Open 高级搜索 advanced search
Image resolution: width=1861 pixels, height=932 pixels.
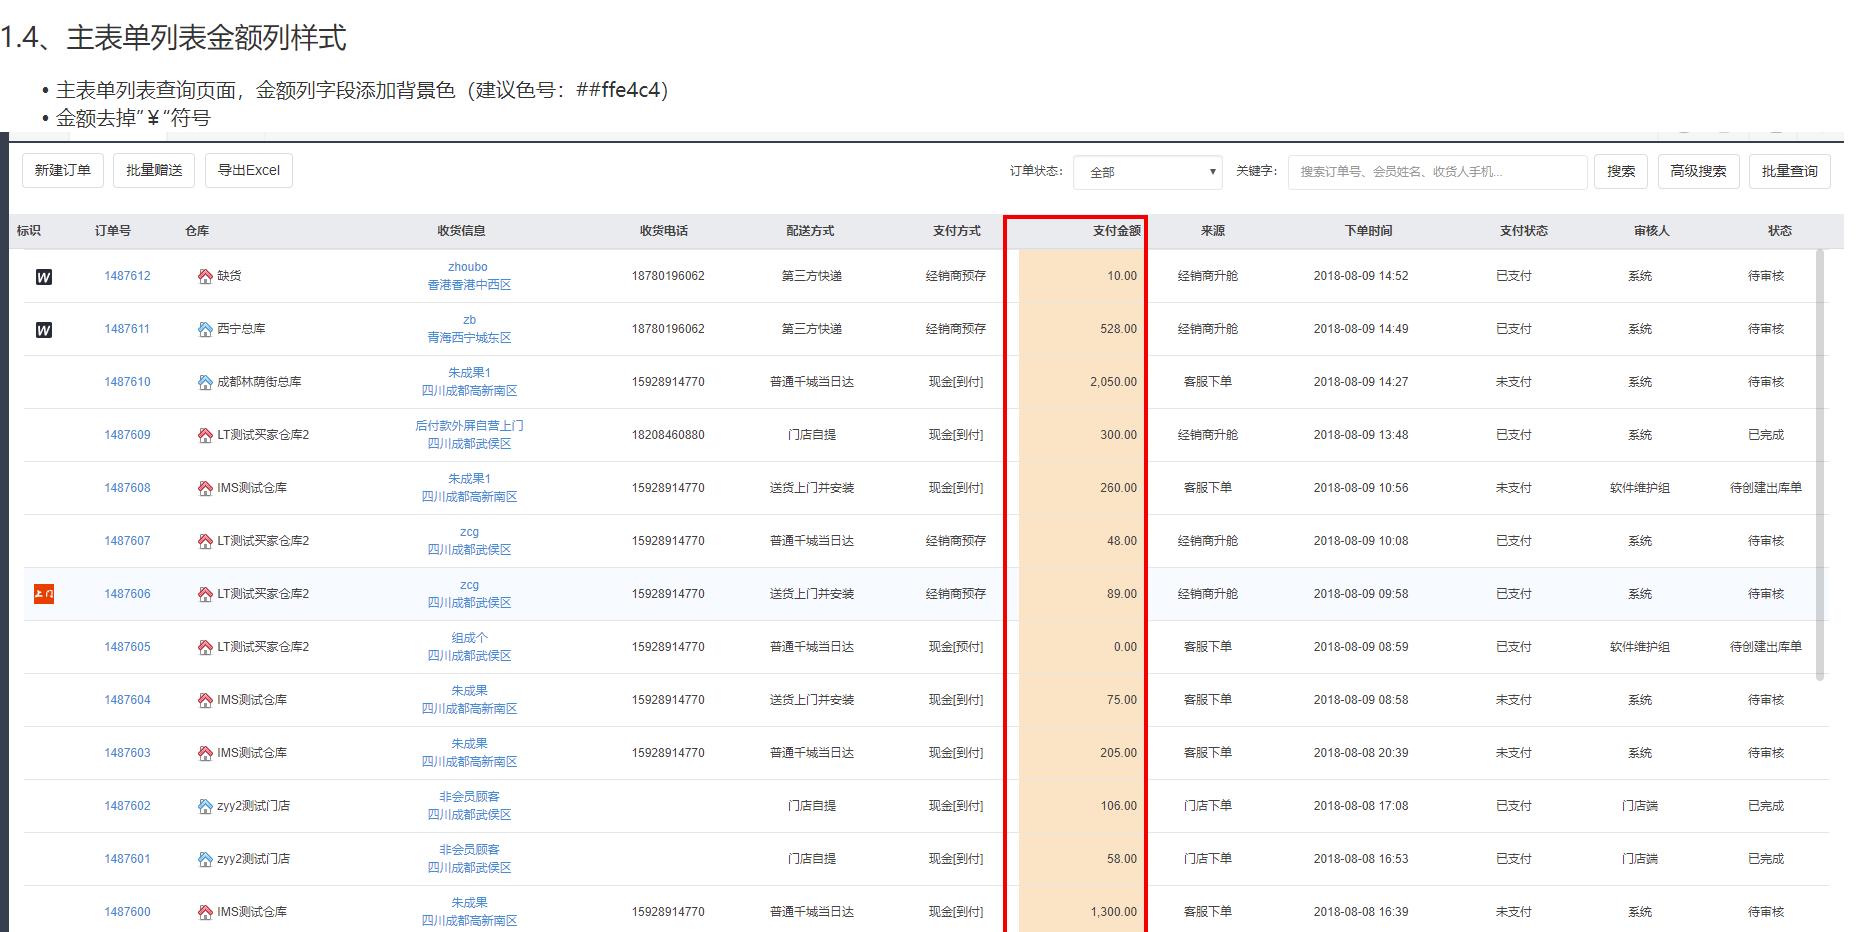pos(1698,171)
